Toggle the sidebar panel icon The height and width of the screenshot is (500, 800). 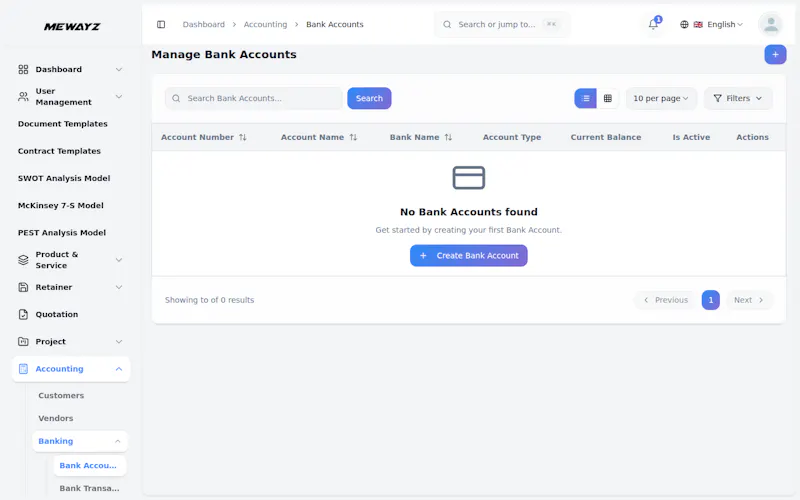pyautogui.click(x=161, y=24)
